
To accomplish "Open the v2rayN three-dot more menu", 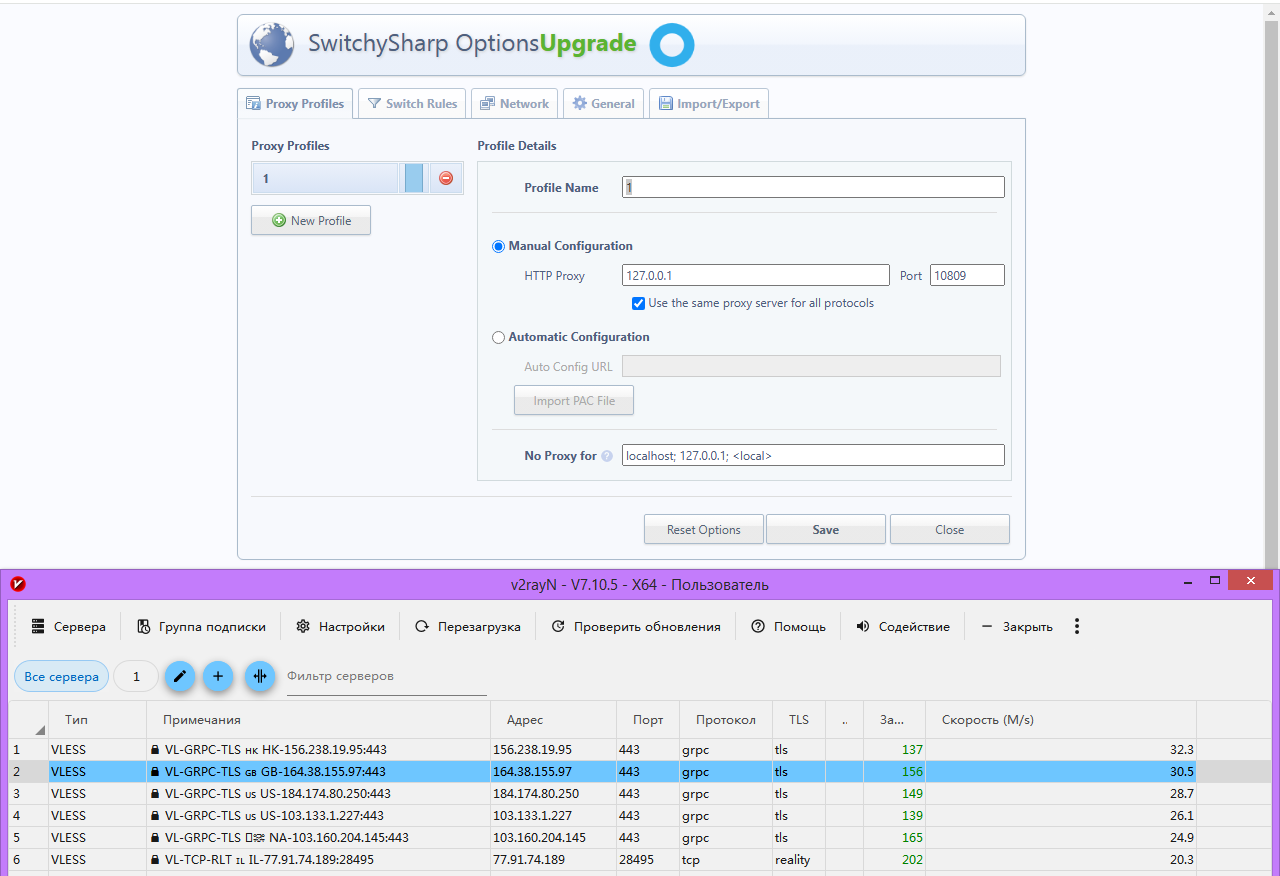I will click(1077, 626).
